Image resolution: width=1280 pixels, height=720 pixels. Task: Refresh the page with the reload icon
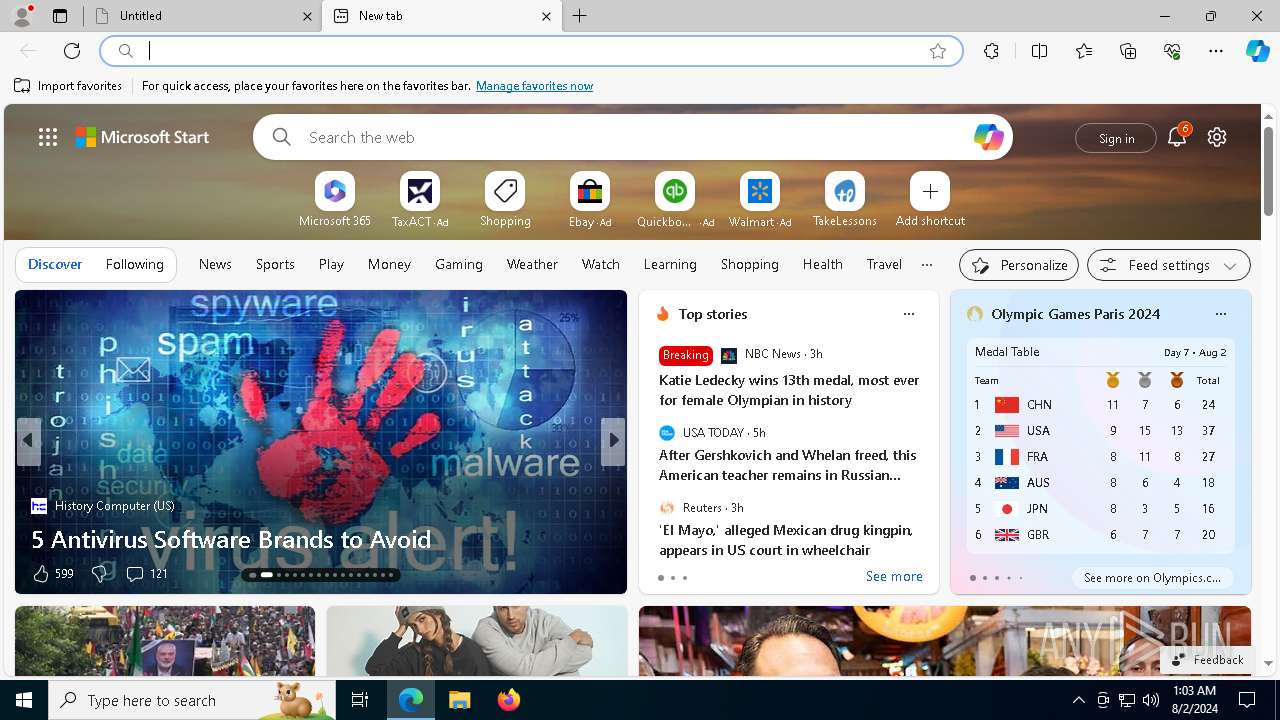pyautogui.click(x=72, y=51)
